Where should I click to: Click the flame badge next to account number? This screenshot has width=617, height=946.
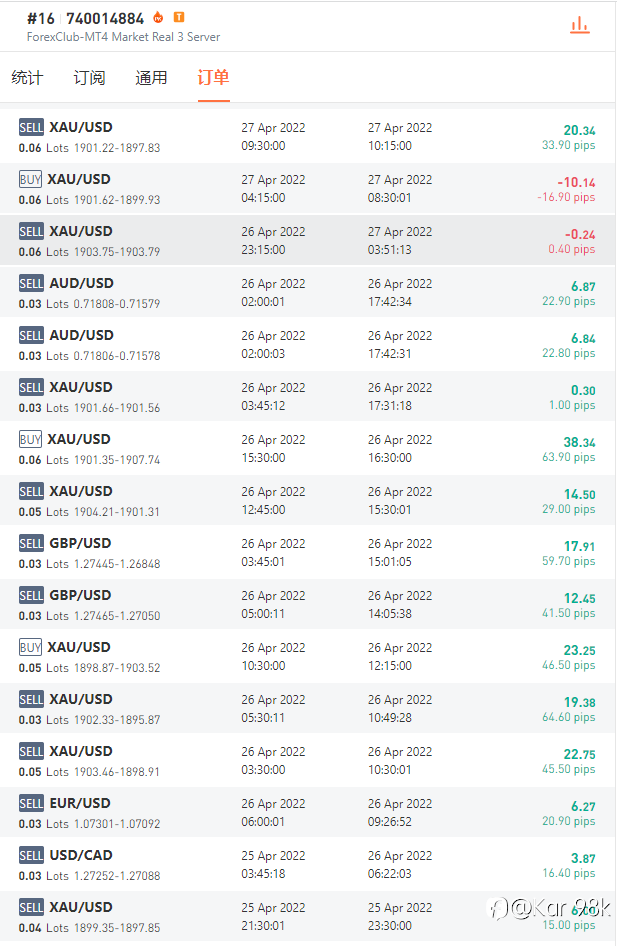tap(158, 18)
